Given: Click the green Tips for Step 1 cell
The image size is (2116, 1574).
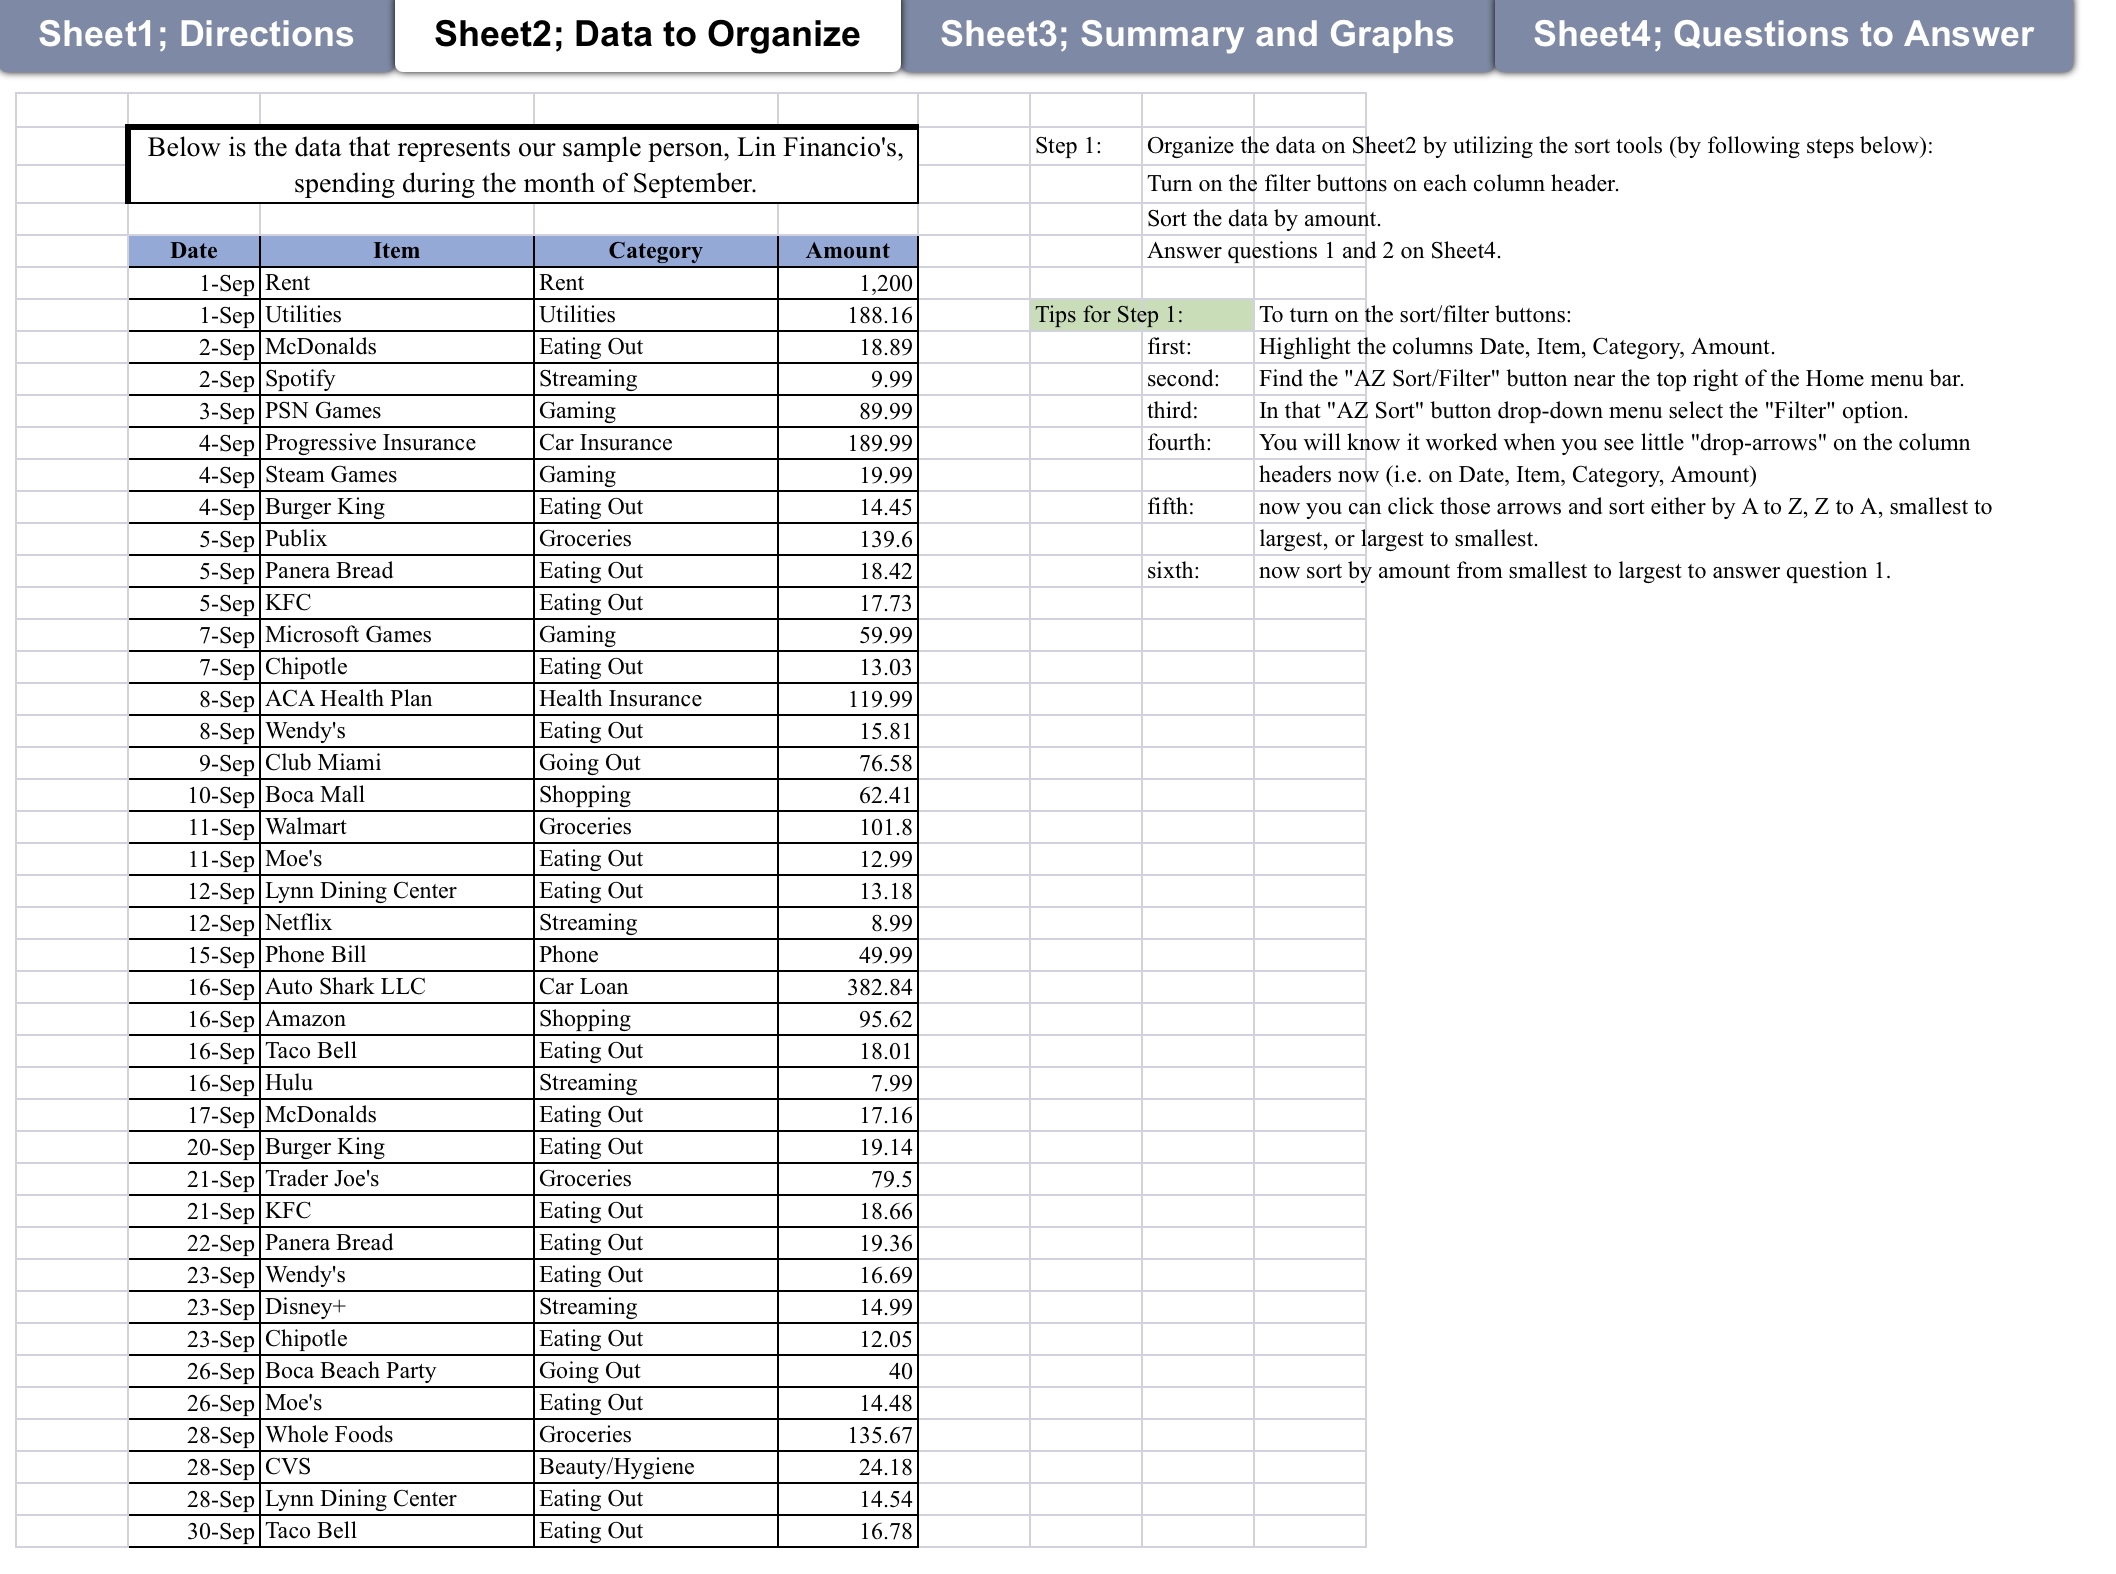Looking at the screenshot, I should [1140, 314].
